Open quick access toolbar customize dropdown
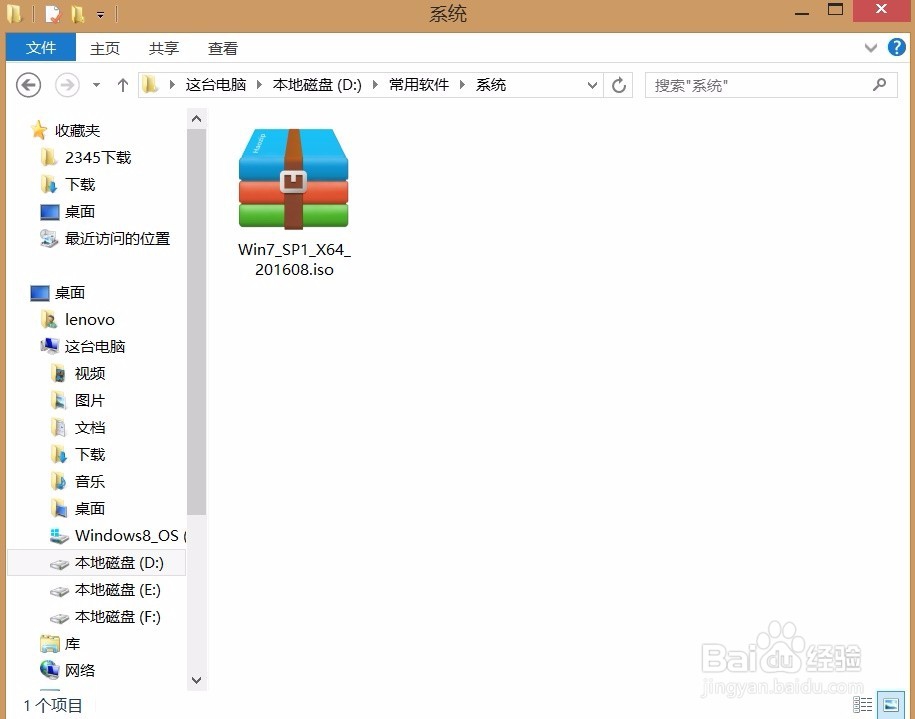The height and width of the screenshot is (719, 915). click(100, 14)
